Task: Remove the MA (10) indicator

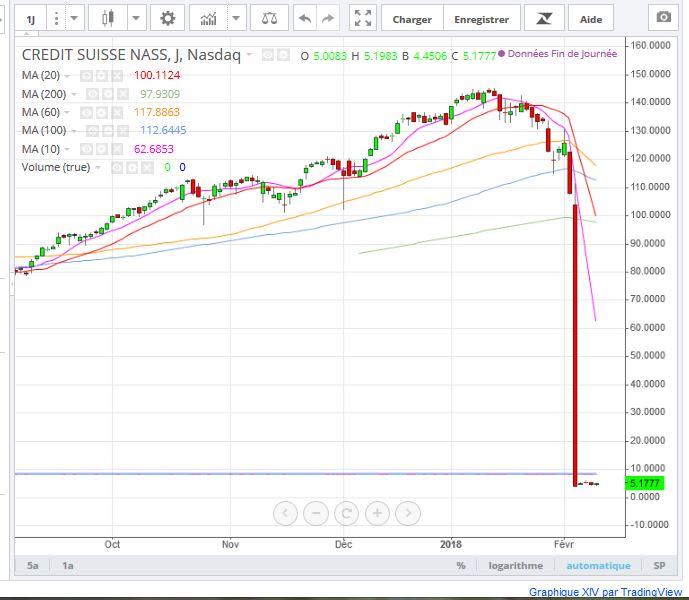Action: tap(116, 149)
